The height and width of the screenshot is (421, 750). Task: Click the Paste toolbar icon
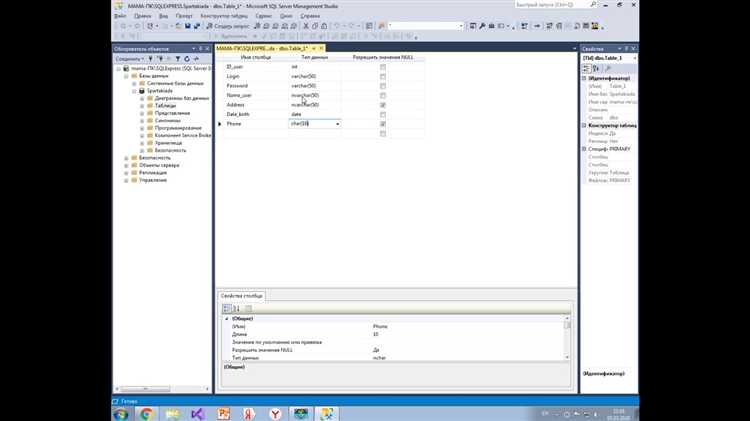point(324,26)
